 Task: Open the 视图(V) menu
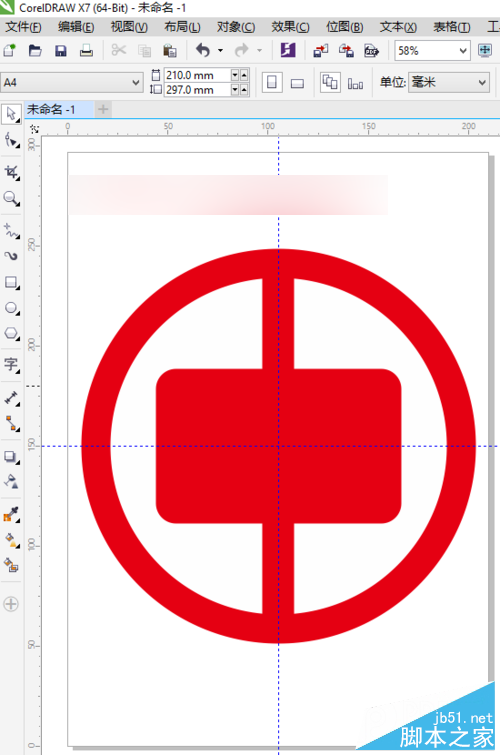point(129,27)
